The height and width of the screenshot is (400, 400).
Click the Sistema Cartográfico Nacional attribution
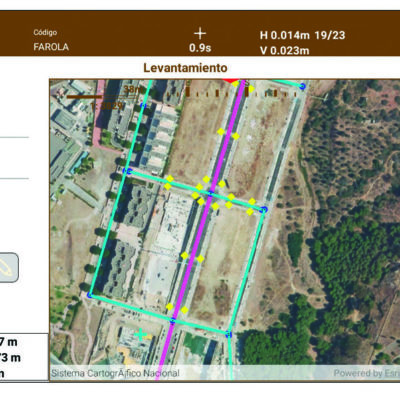(115, 373)
